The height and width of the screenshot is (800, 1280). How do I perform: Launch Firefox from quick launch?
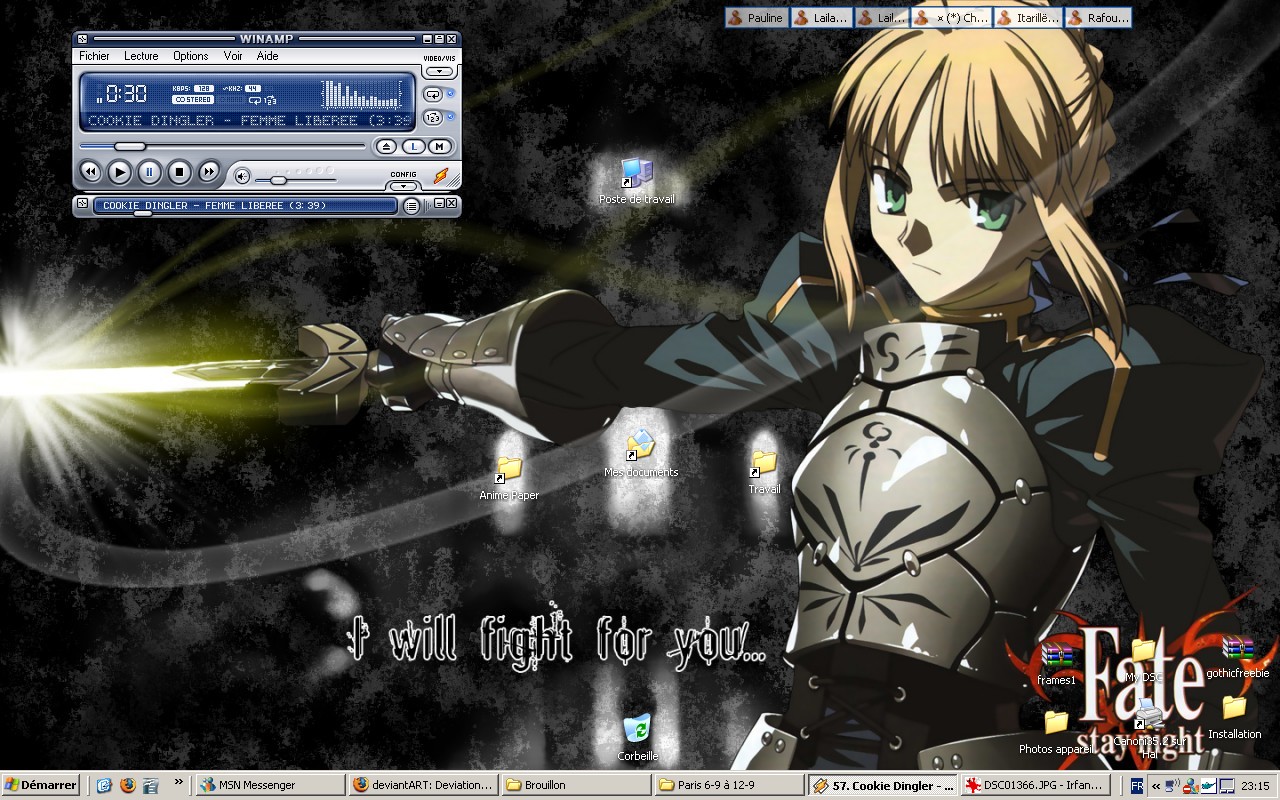127,785
